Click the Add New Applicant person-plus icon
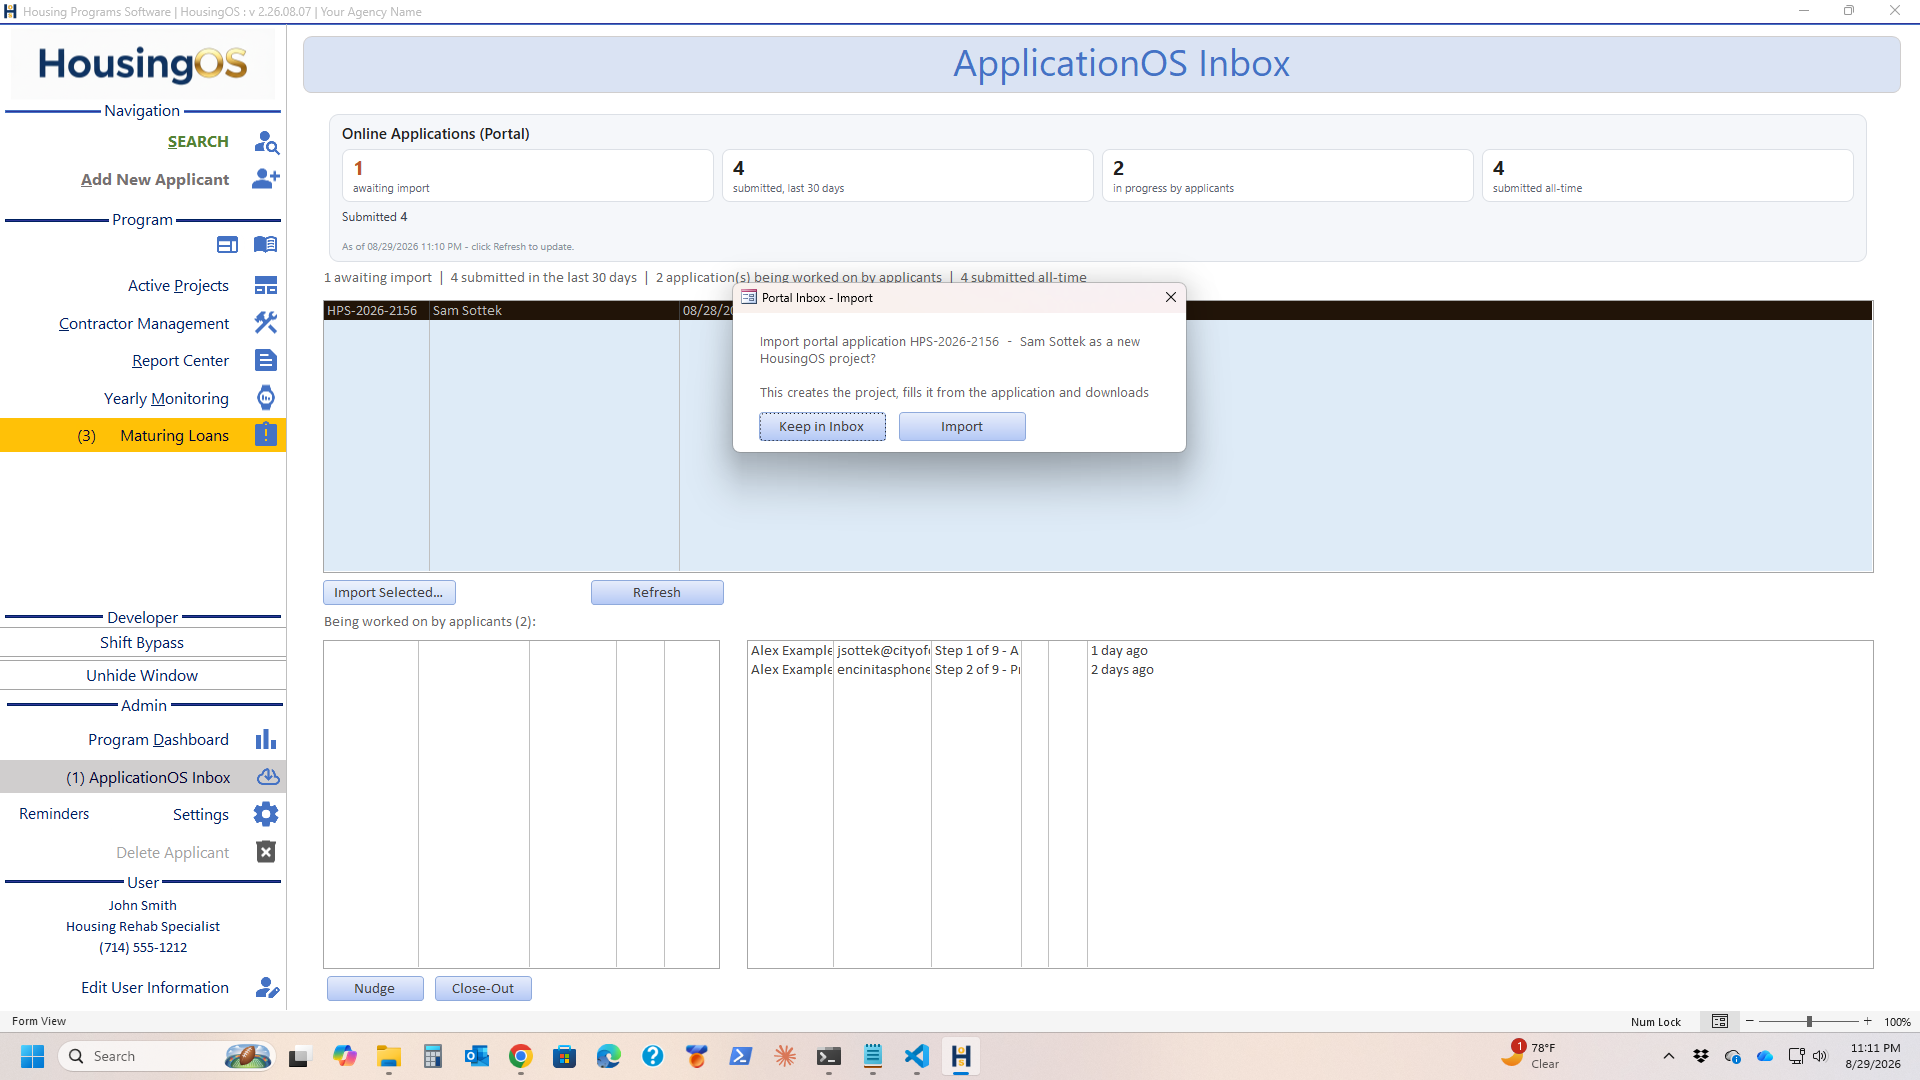This screenshot has width=1920, height=1080. tap(266, 179)
